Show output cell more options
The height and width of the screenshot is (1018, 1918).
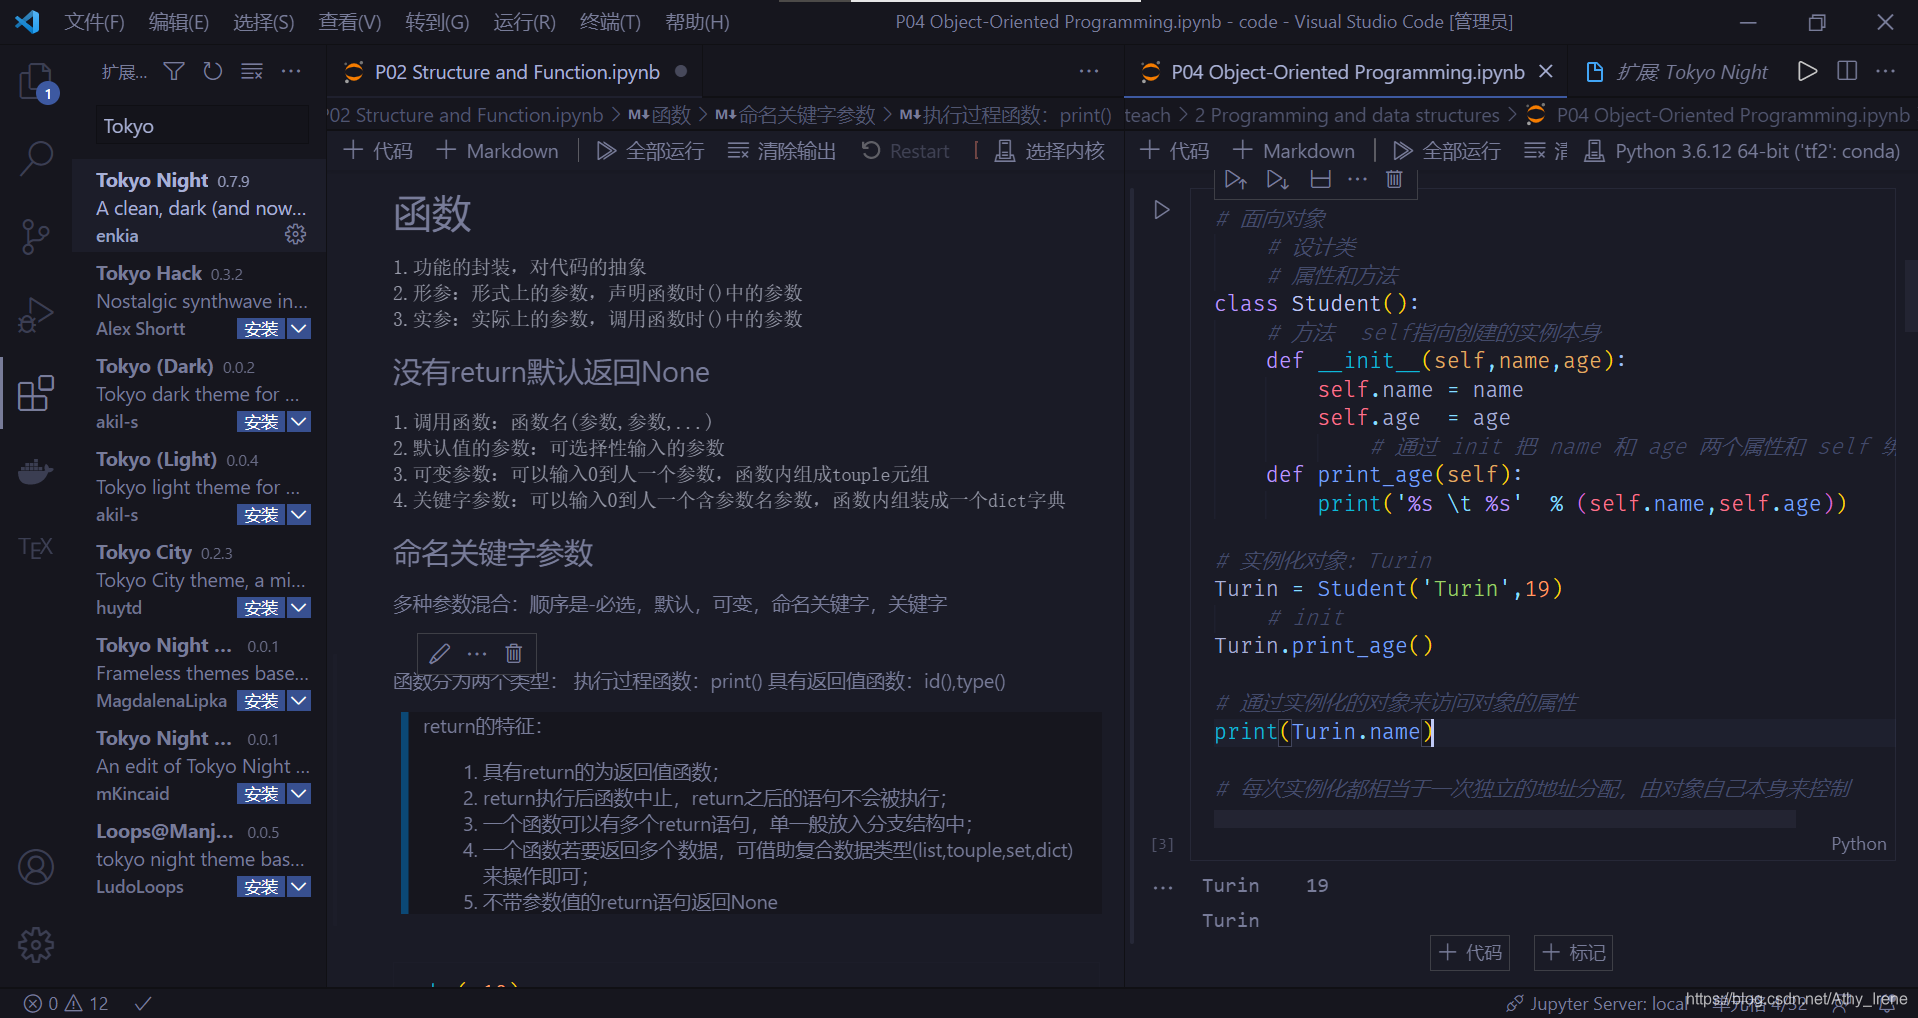1162,887
